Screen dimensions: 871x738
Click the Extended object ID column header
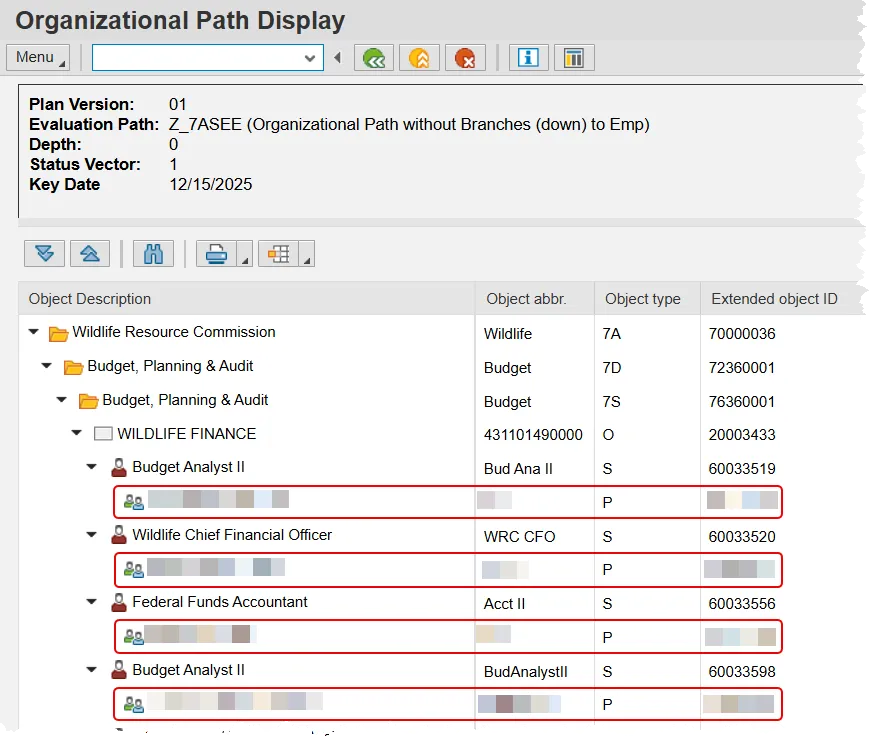(x=774, y=299)
